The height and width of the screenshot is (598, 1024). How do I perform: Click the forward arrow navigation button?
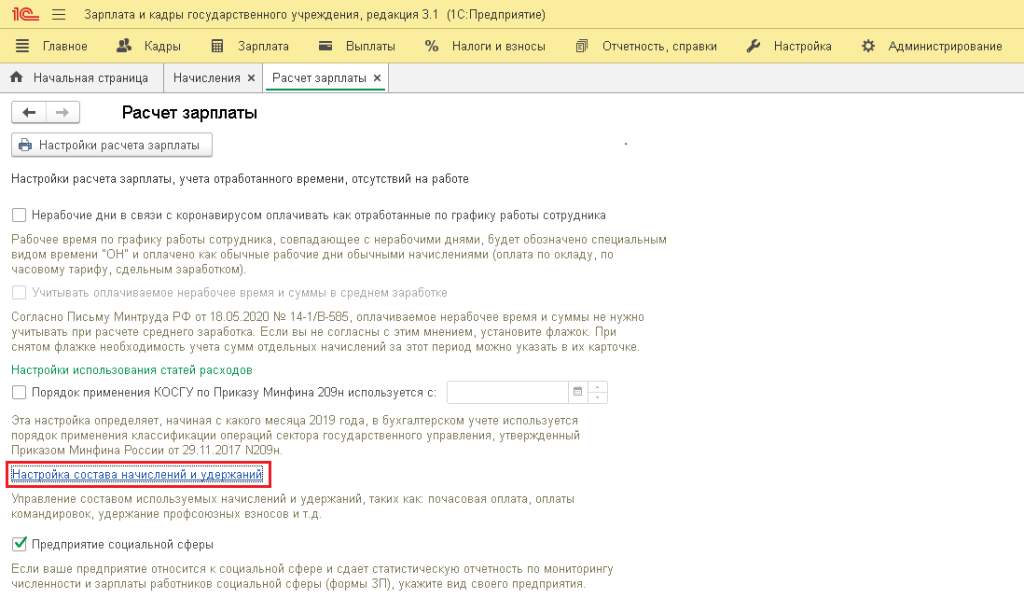[61, 113]
